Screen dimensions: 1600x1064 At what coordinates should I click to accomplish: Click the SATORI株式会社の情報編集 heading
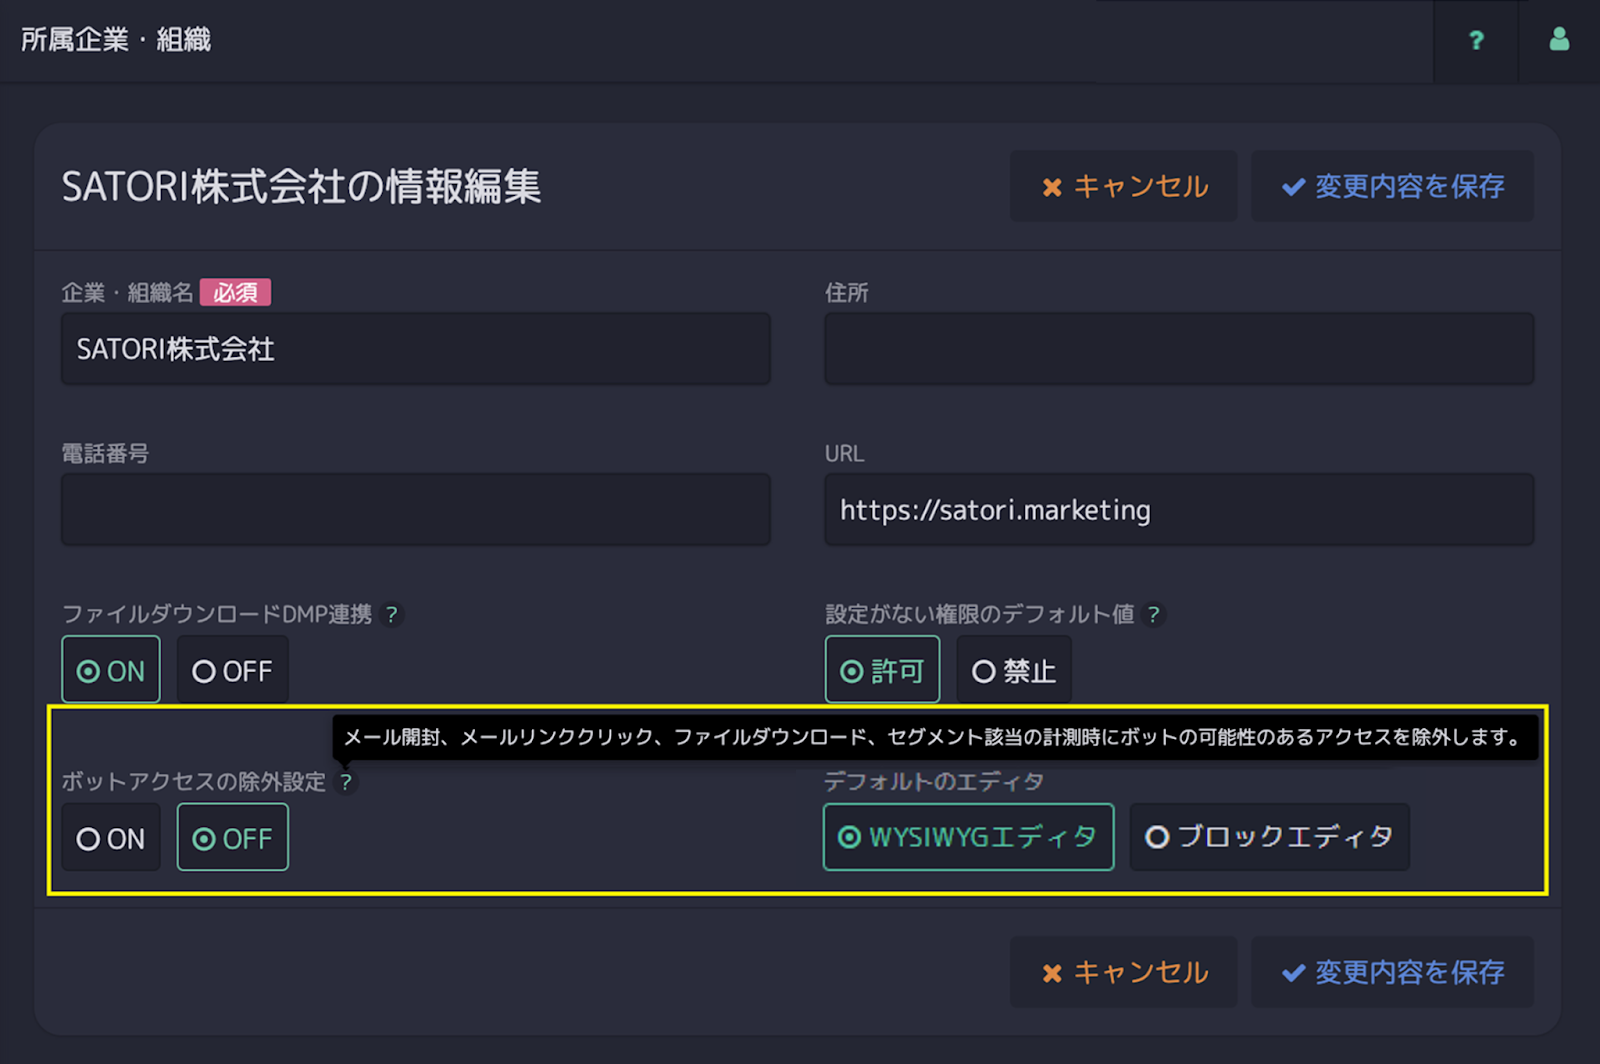click(301, 187)
